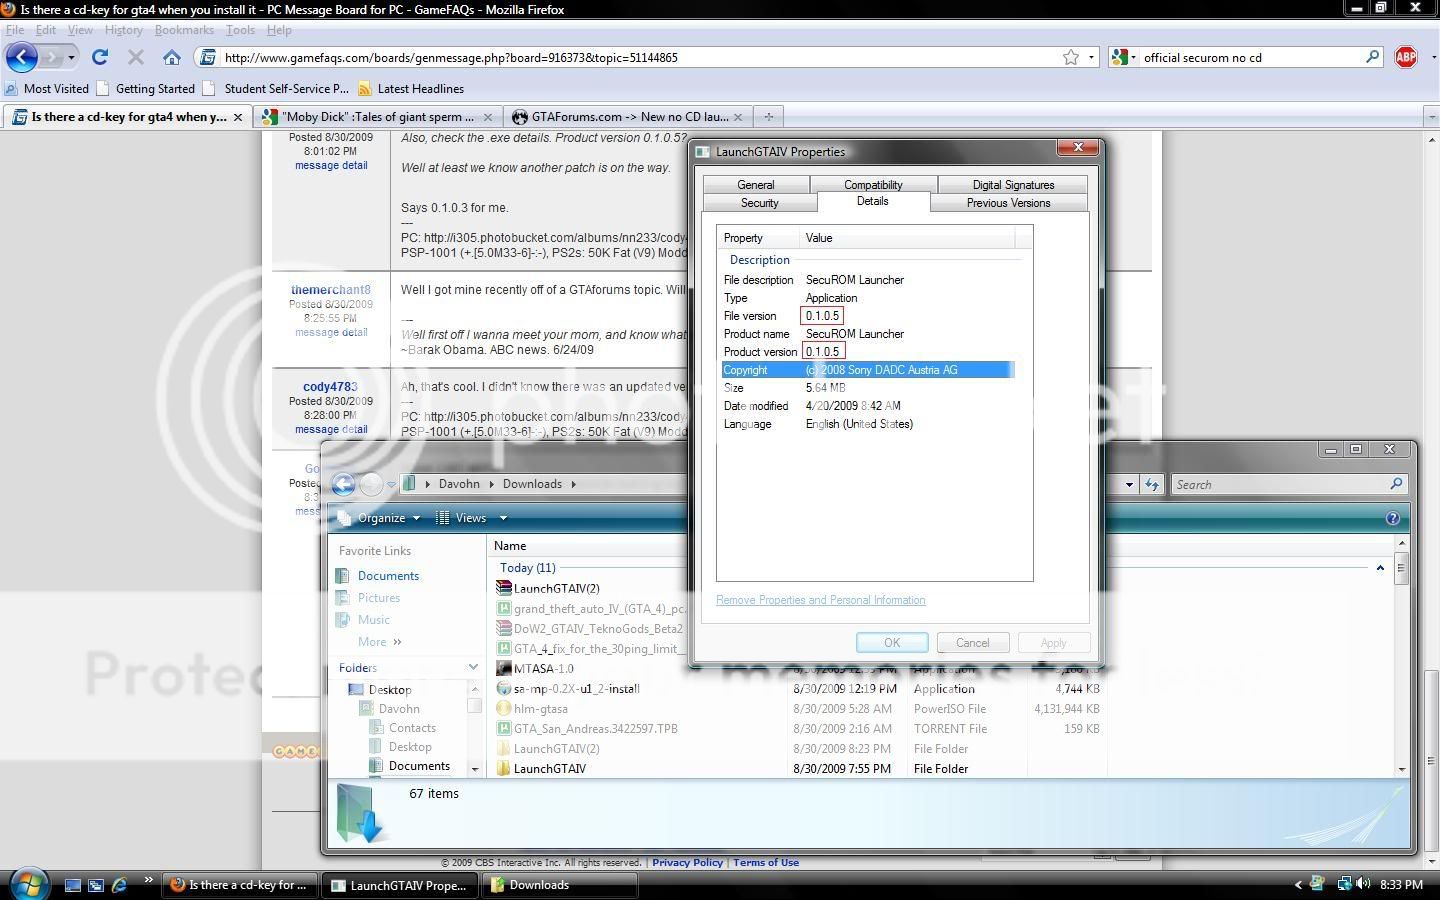Image resolution: width=1440 pixels, height=900 pixels.
Task: Collapse the Today (11) file group
Action: click(x=1380, y=568)
